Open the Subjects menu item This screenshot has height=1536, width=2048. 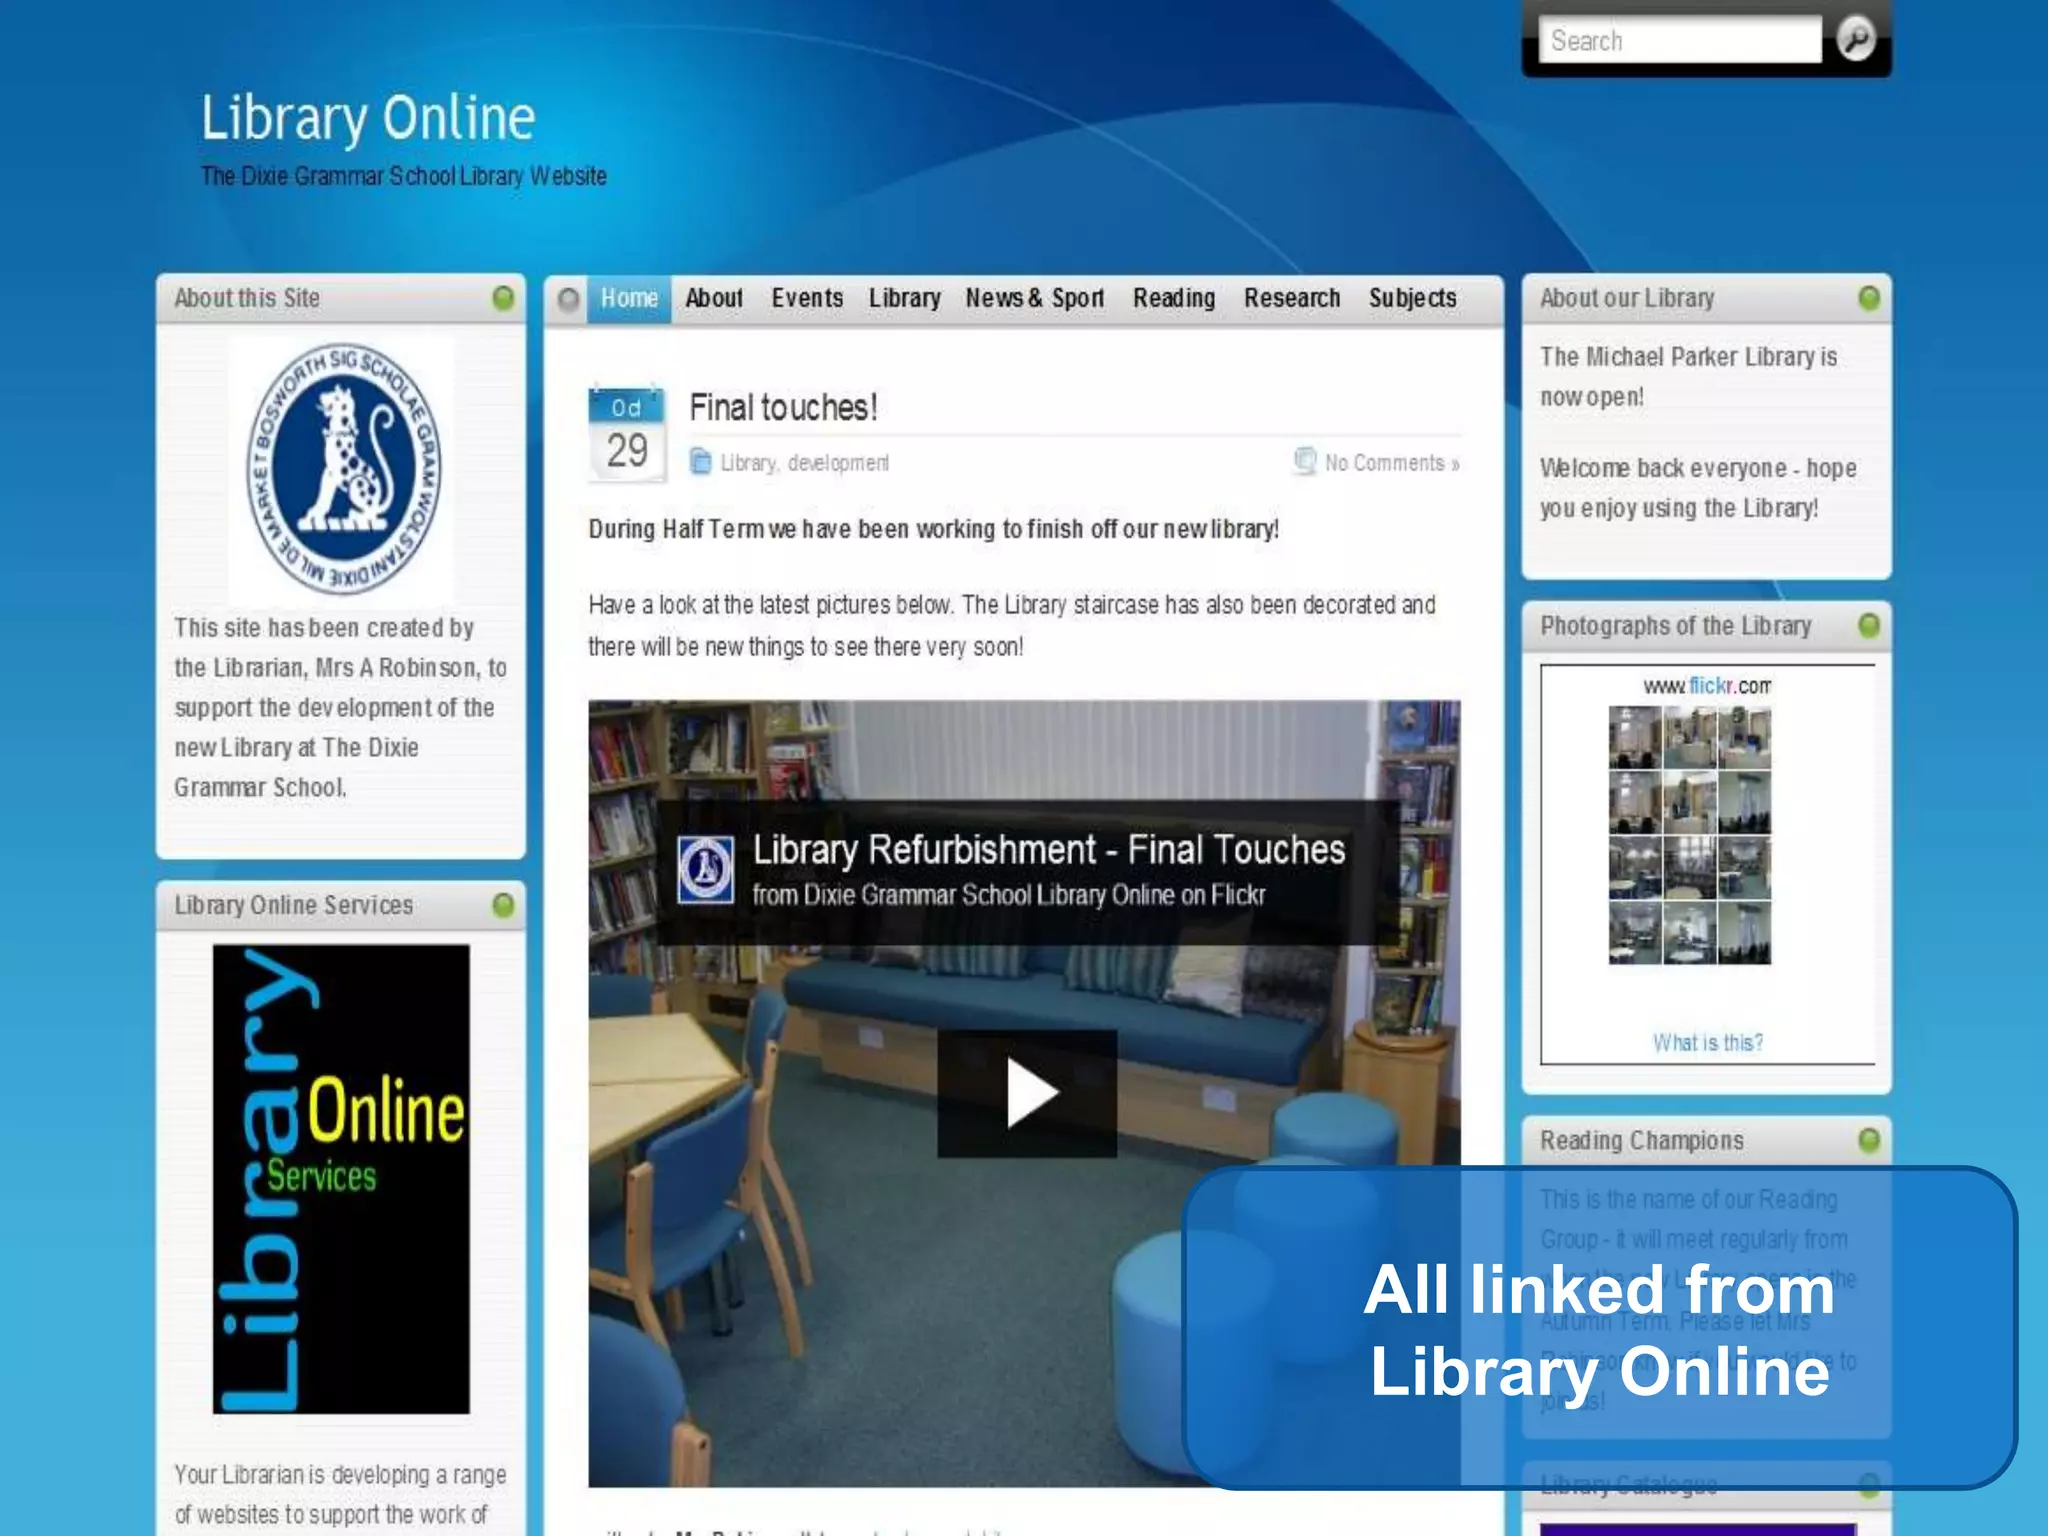click(x=1412, y=299)
